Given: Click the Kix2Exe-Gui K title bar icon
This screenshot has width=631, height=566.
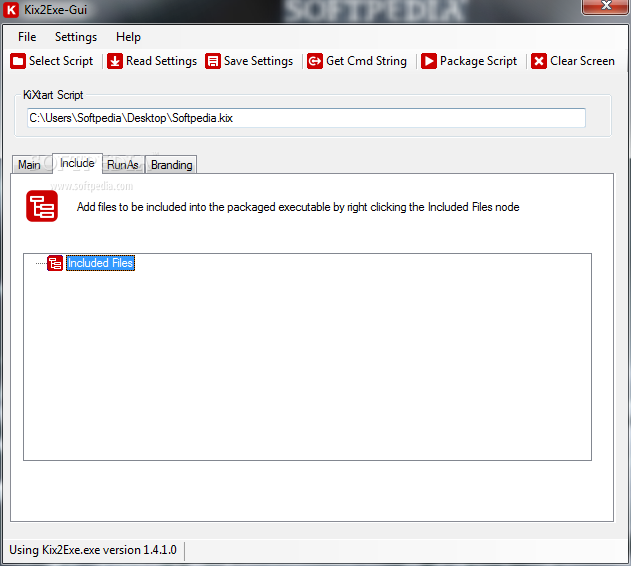Looking at the screenshot, I should pos(11,10).
